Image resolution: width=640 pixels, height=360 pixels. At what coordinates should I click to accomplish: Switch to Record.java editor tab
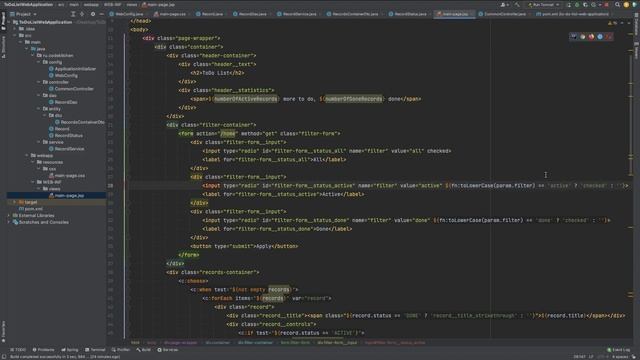209,14
